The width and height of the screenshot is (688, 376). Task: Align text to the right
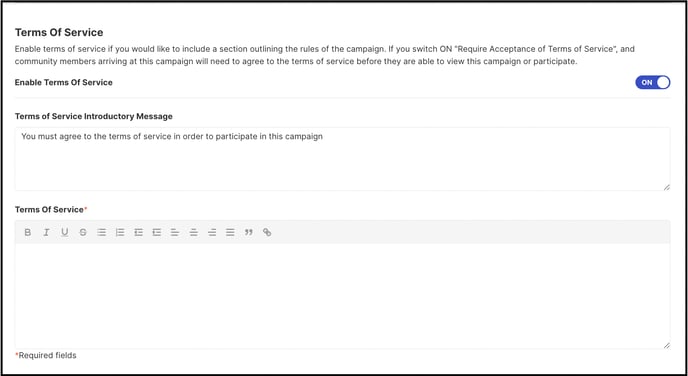click(x=212, y=233)
